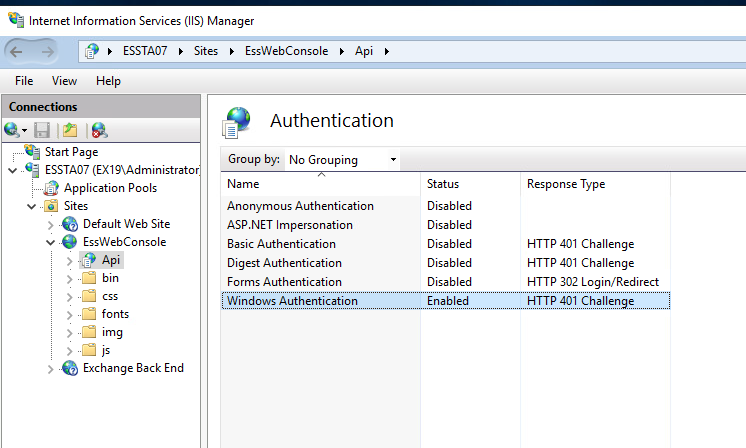The width and height of the screenshot is (746, 448).
Task: Click the Enabled status for Windows Authentication
Action: point(448,301)
